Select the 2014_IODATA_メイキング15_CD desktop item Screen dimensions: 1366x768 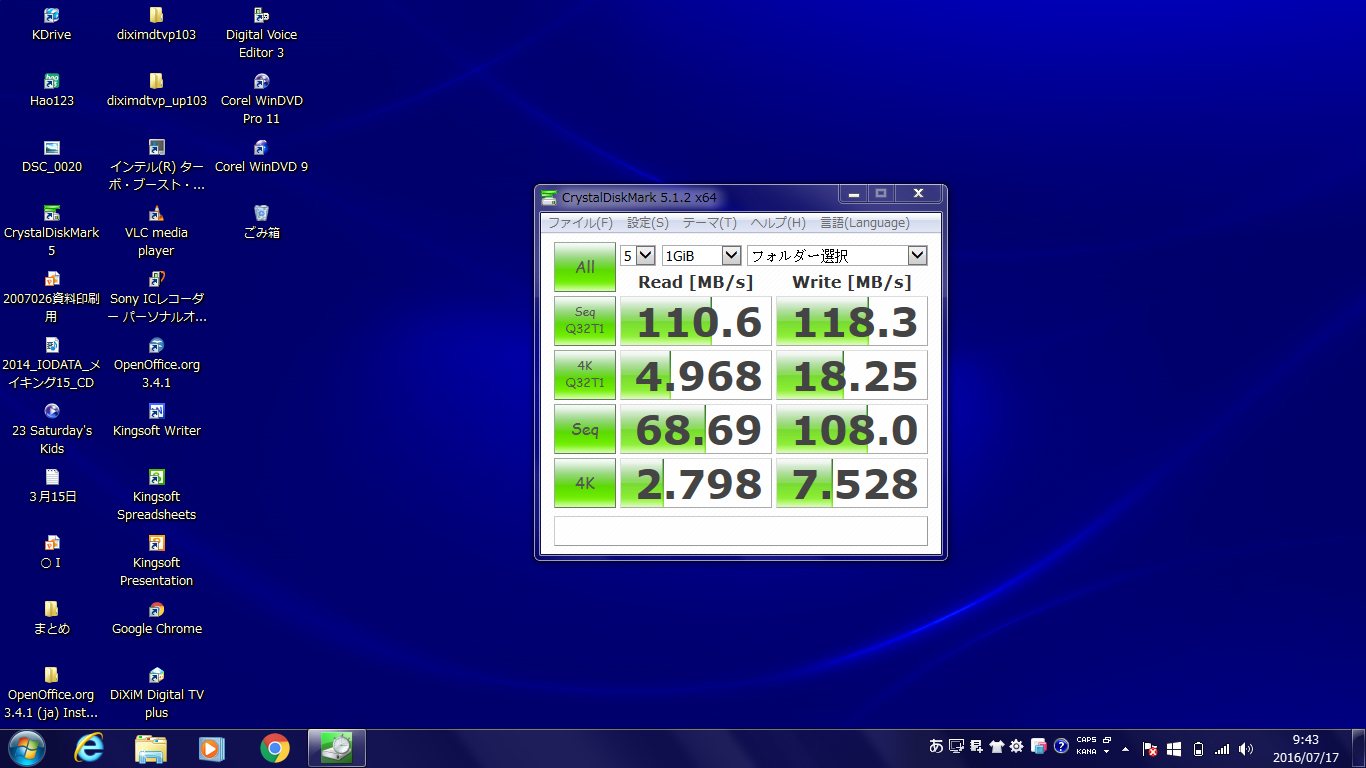click(52, 363)
